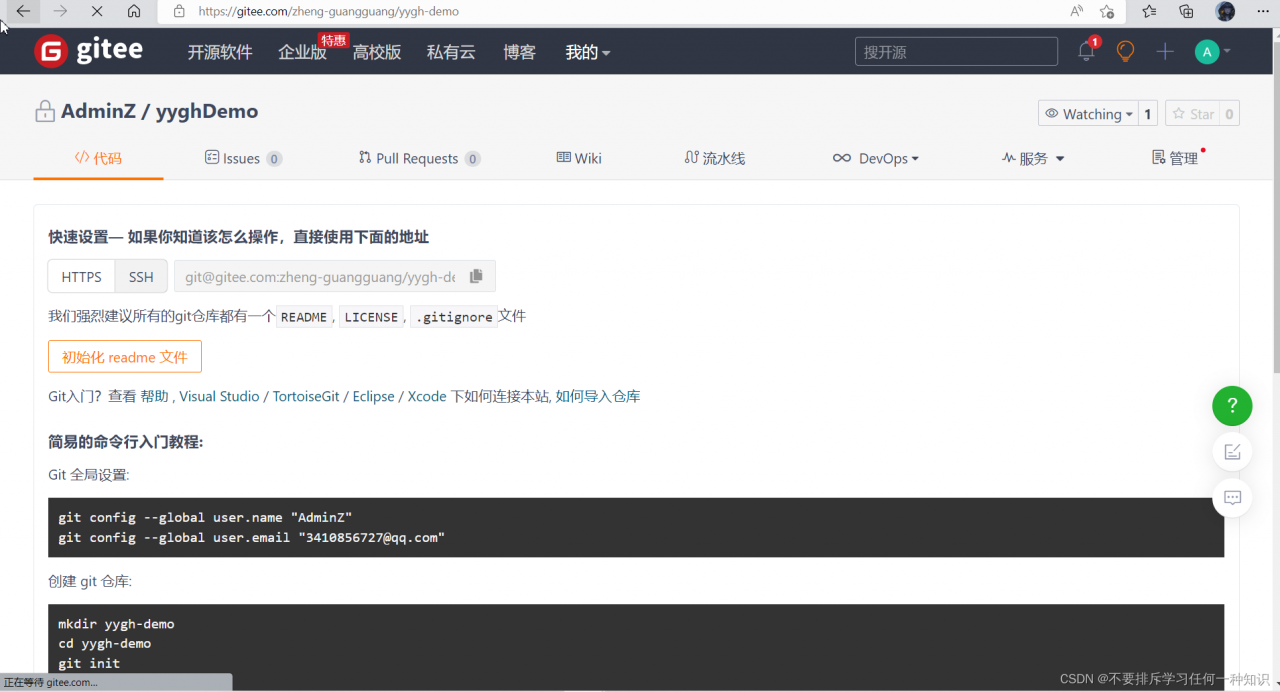1280x692 pixels.
Task: Click the Star button
Action: pos(1192,114)
